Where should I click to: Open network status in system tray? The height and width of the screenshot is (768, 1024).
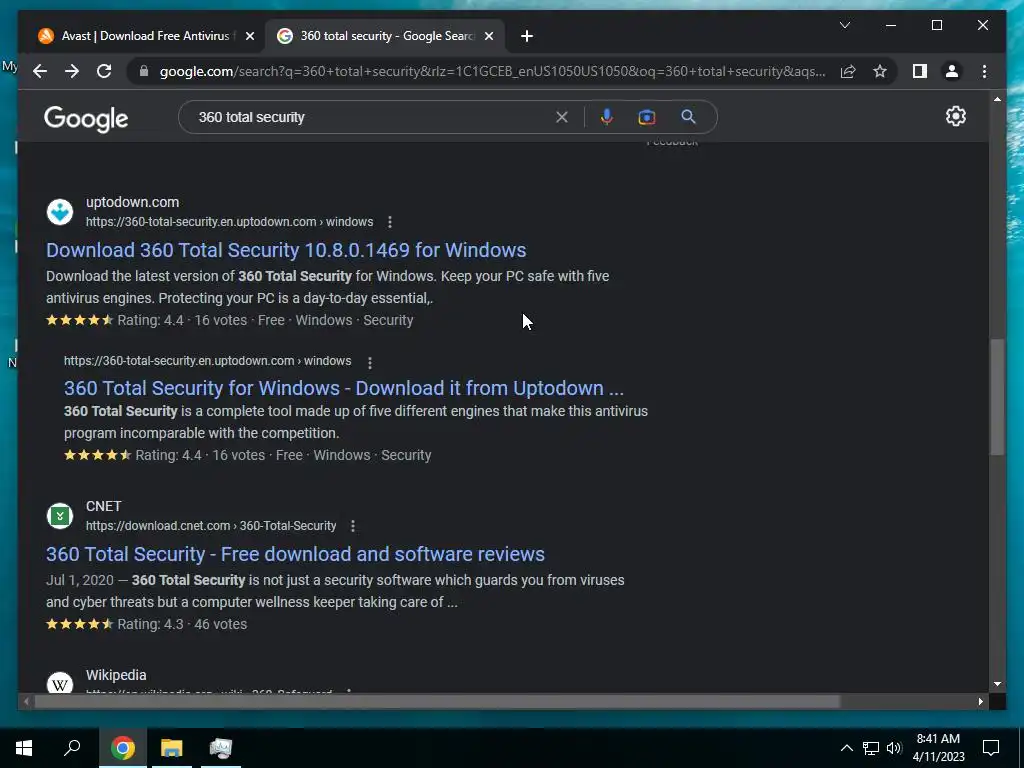[871, 748]
